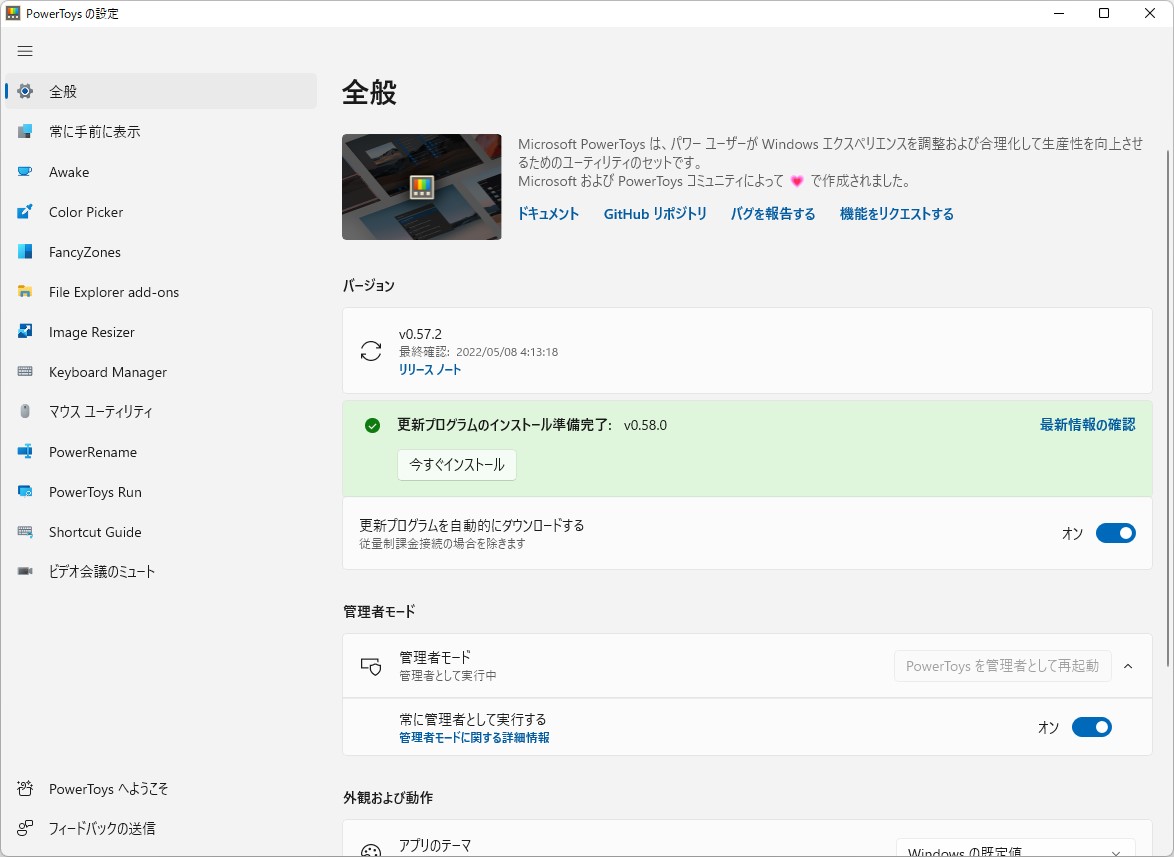Image resolution: width=1174 pixels, height=857 pixels.
Task: Click the green update-ready checkmark icon
Action: click(372, 425)
